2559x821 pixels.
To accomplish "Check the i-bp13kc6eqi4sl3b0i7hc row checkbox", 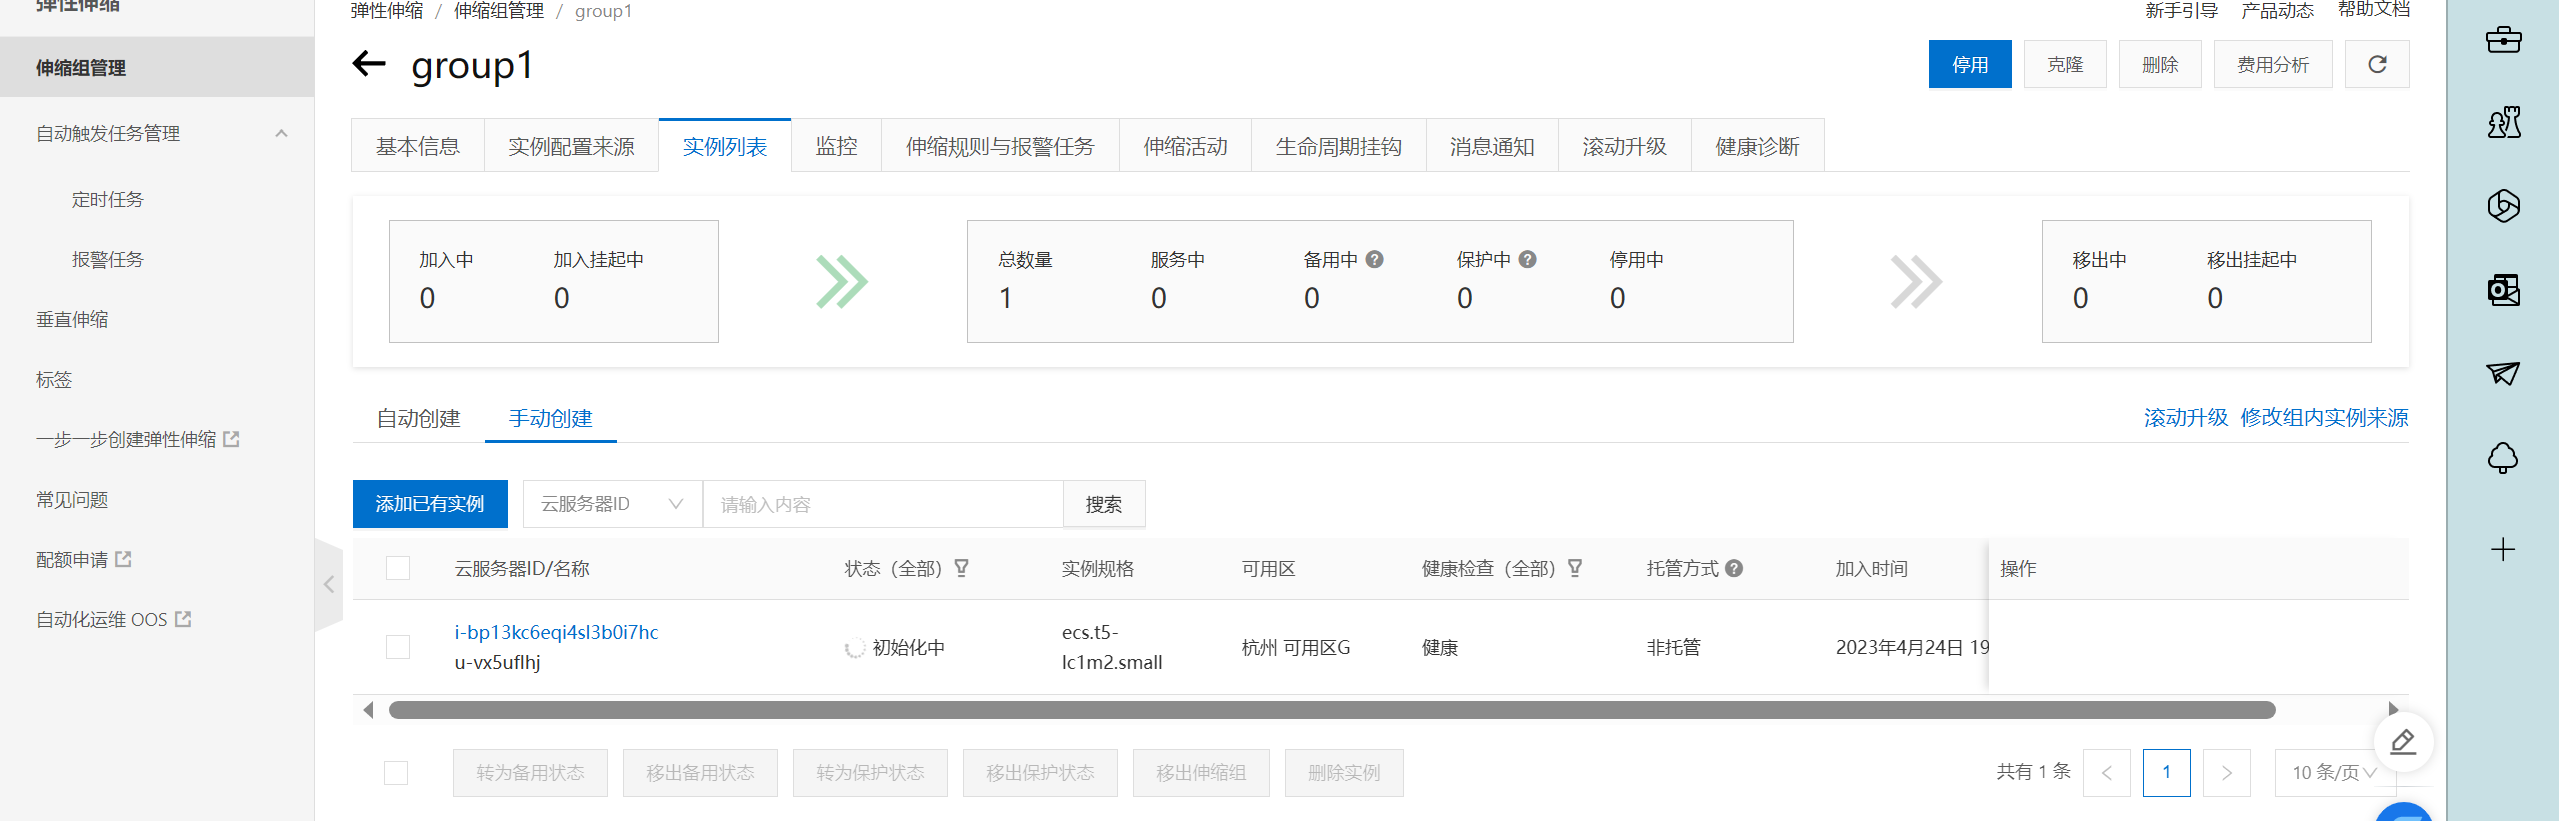I will point(398,647).
